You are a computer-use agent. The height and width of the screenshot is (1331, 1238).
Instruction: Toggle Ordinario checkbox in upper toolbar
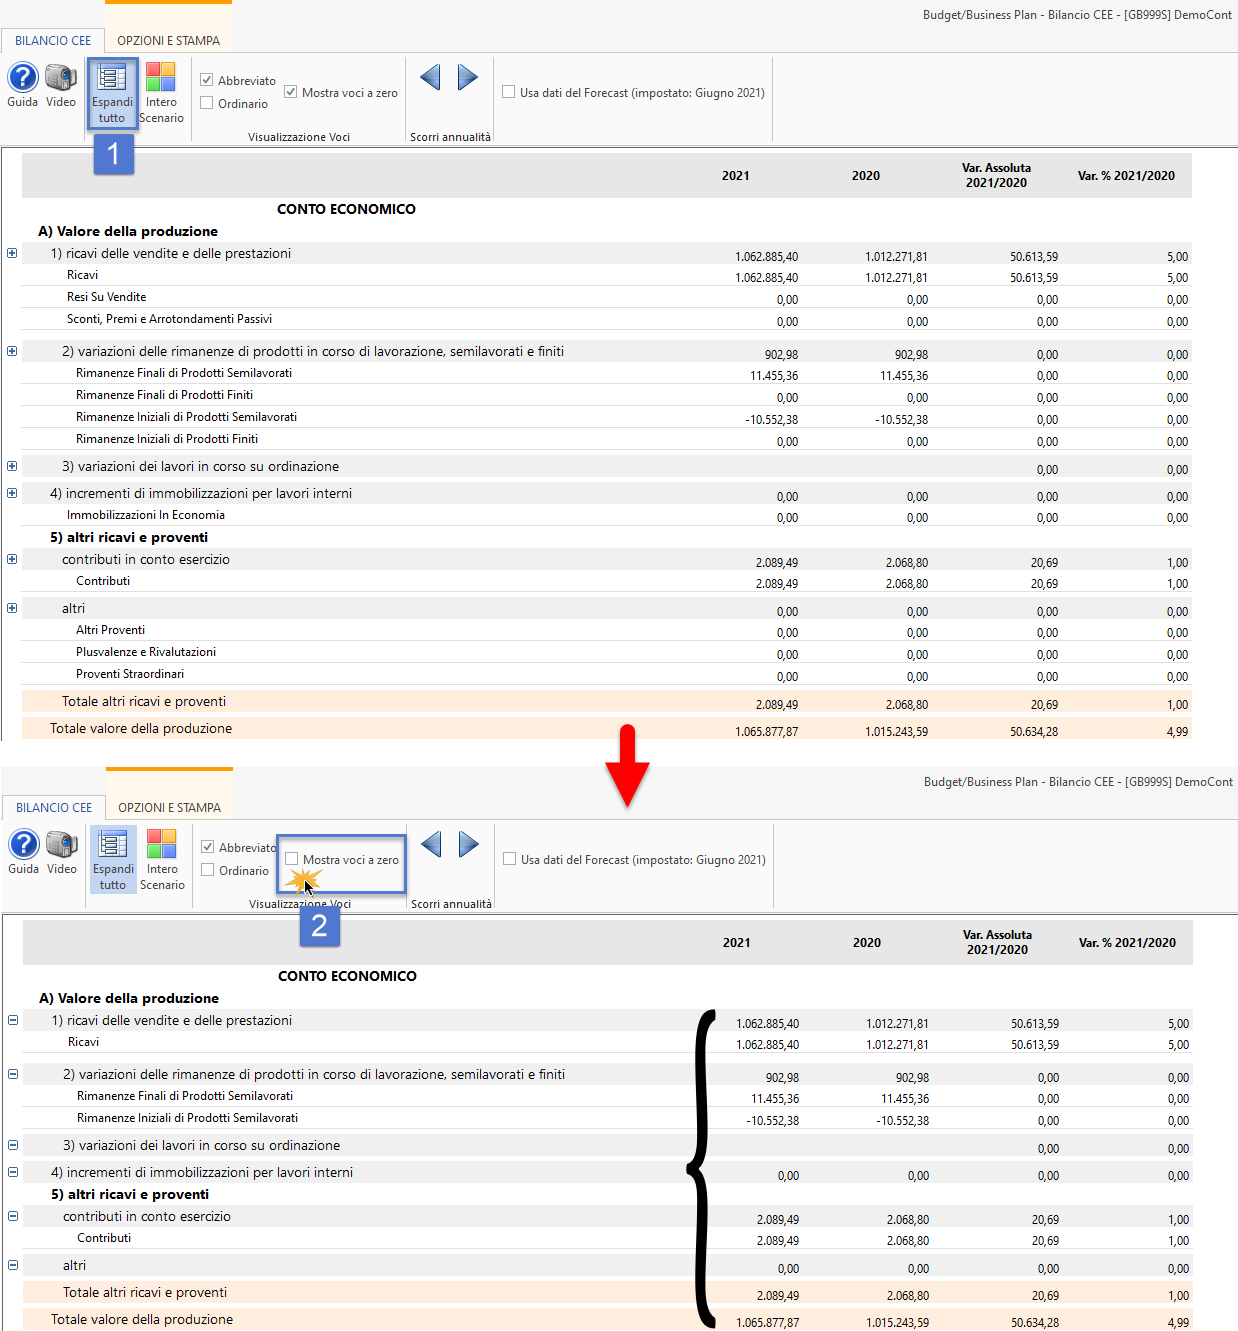click(207, 103)
